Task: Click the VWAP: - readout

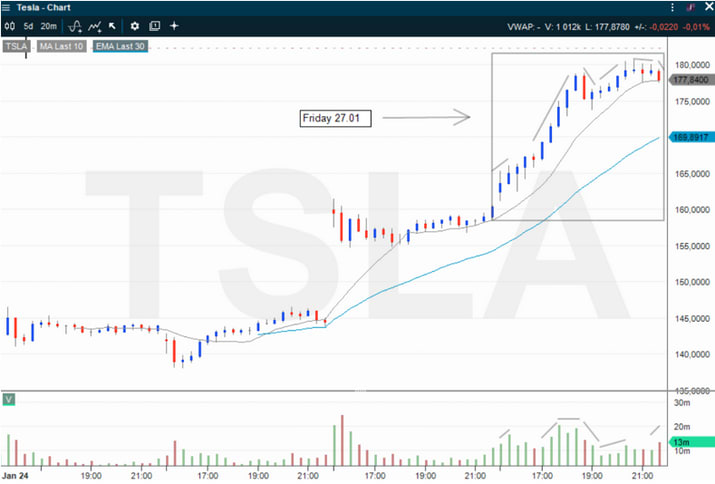Action: tap(523, 27)
